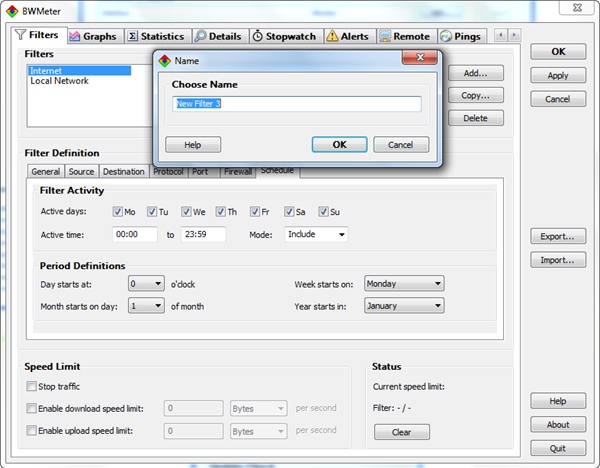Open the Year starts in dropdown

point(403,306)
